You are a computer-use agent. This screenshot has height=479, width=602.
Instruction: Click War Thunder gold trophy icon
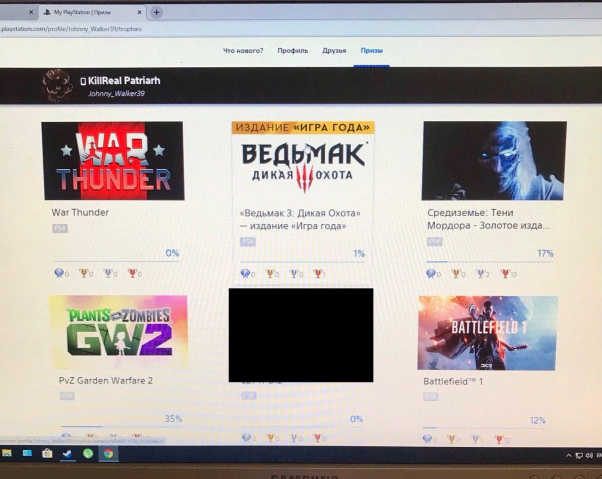(x=83, y=273)
